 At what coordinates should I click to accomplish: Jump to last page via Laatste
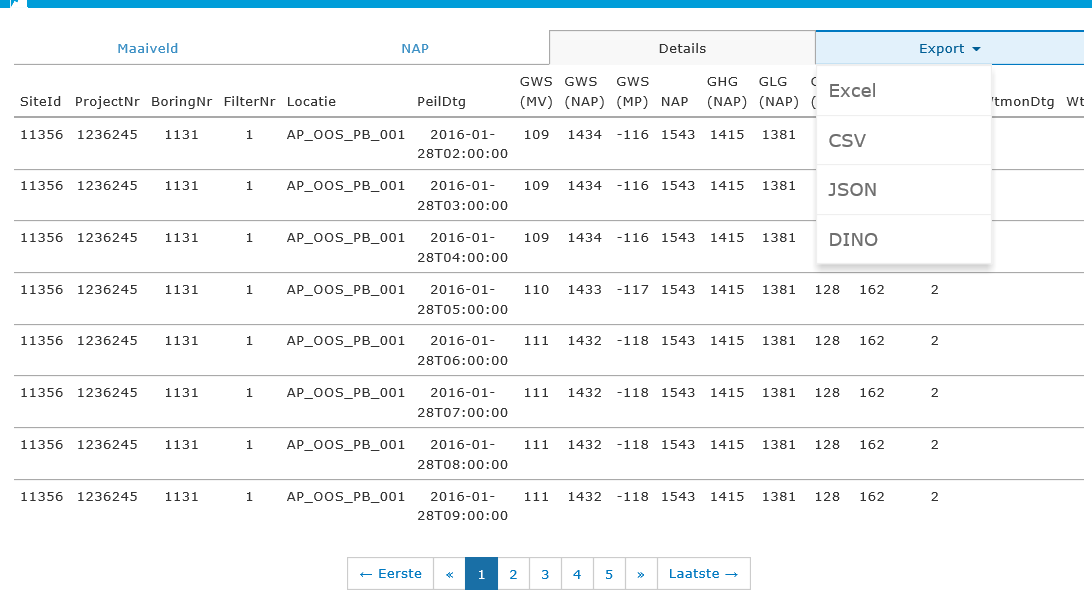point(703,573)
